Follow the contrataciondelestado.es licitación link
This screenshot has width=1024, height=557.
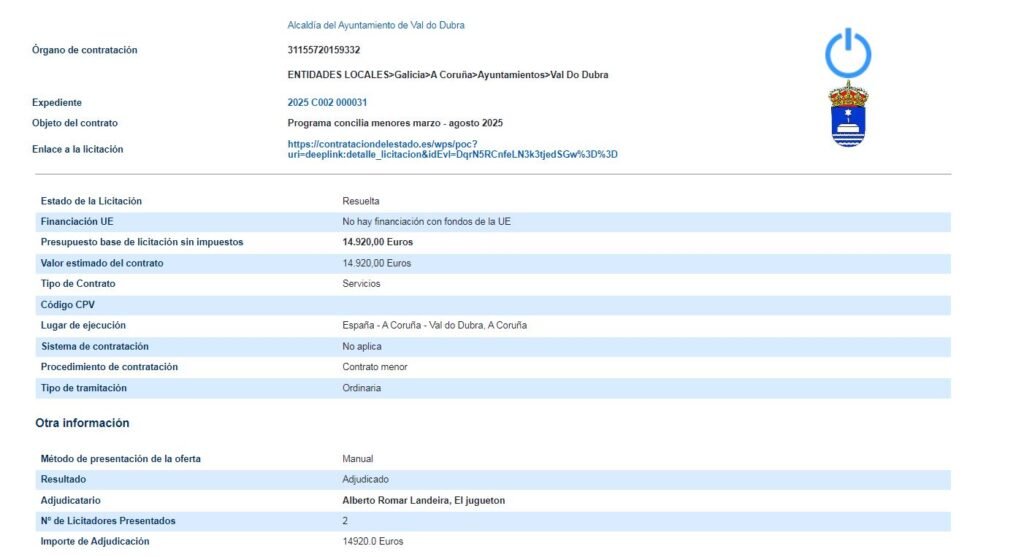coord(452,149)
